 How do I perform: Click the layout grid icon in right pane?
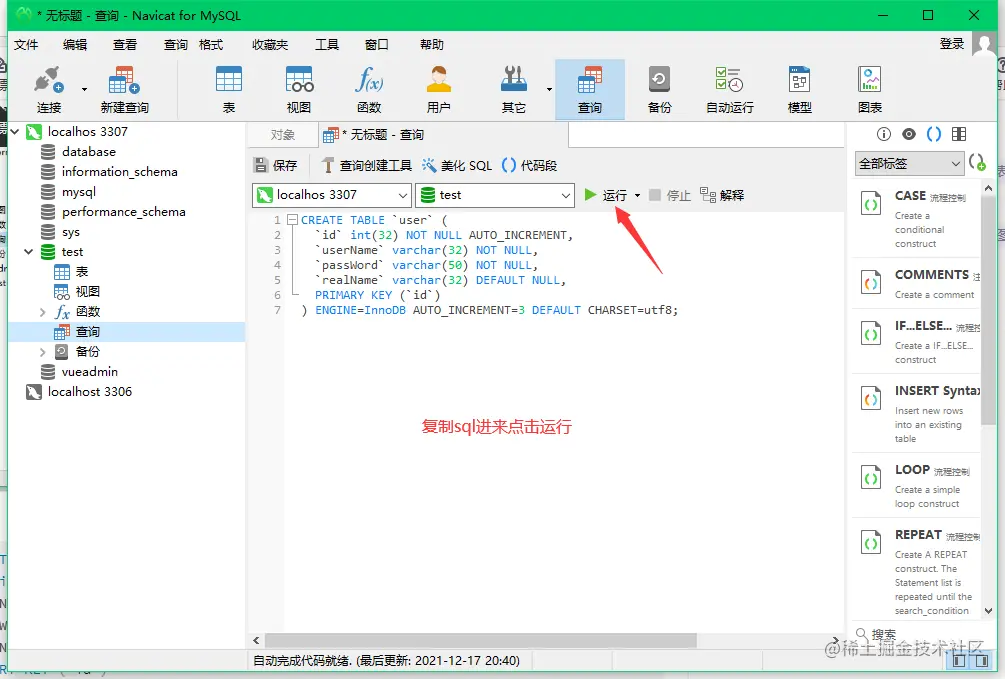pyautogui.click(x=959, y=134)
